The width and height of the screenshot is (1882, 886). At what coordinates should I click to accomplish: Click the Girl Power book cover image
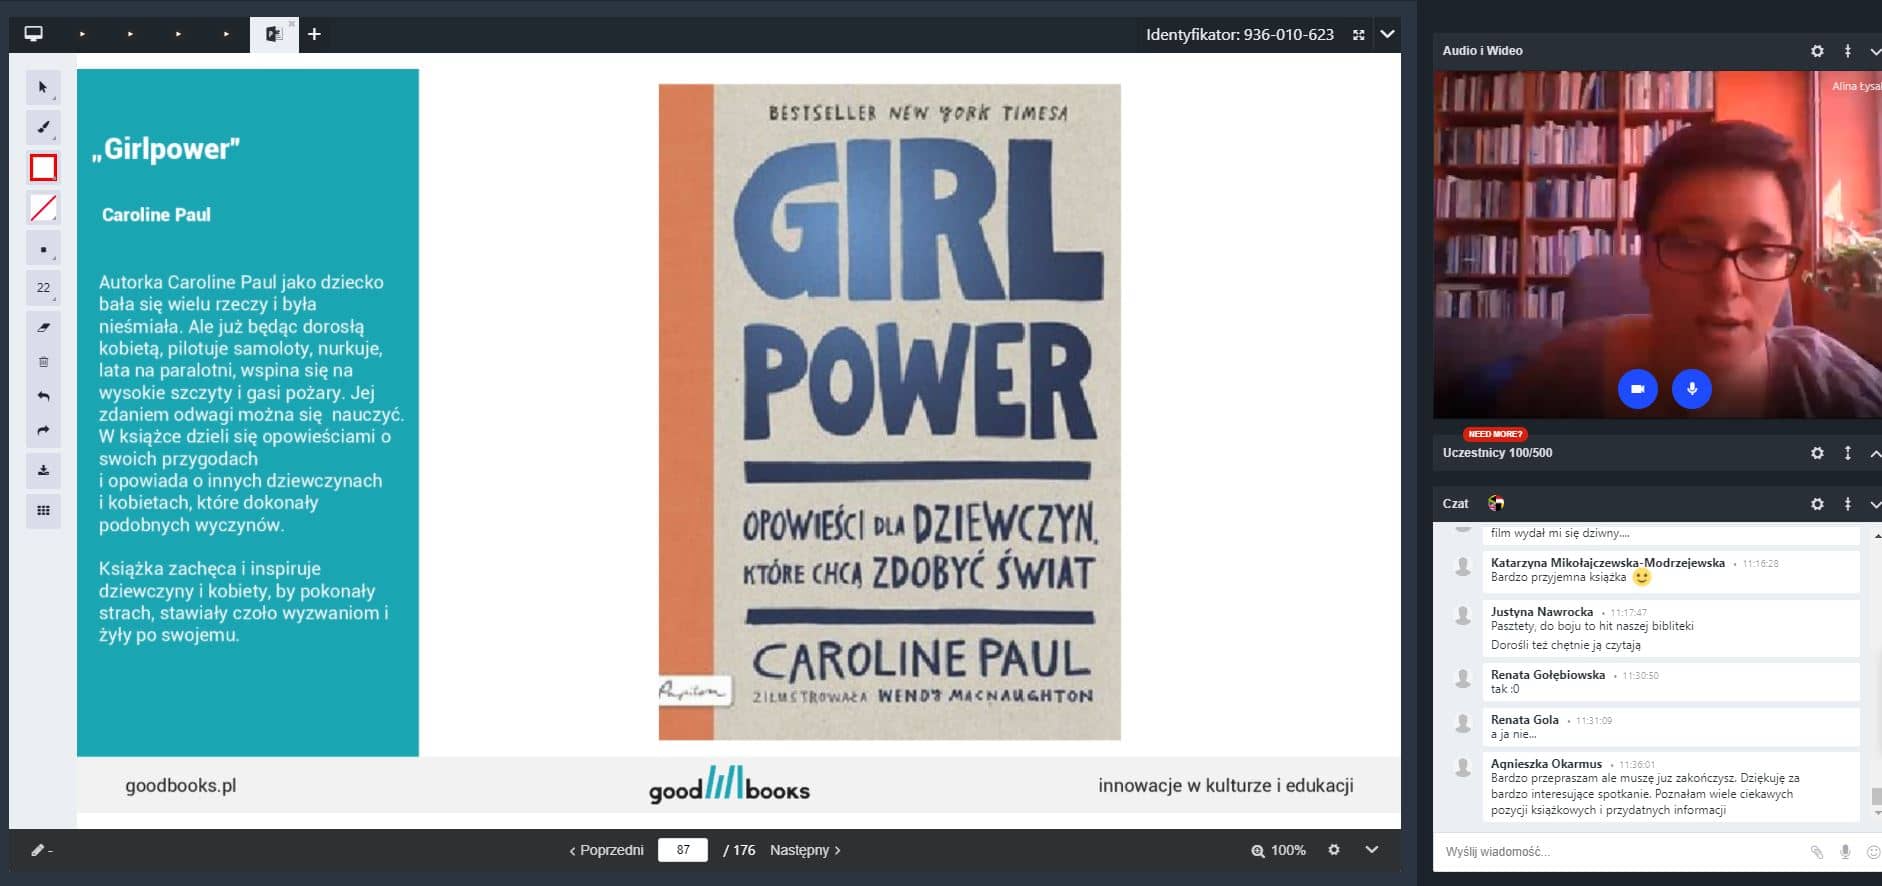tap(889, 412)
